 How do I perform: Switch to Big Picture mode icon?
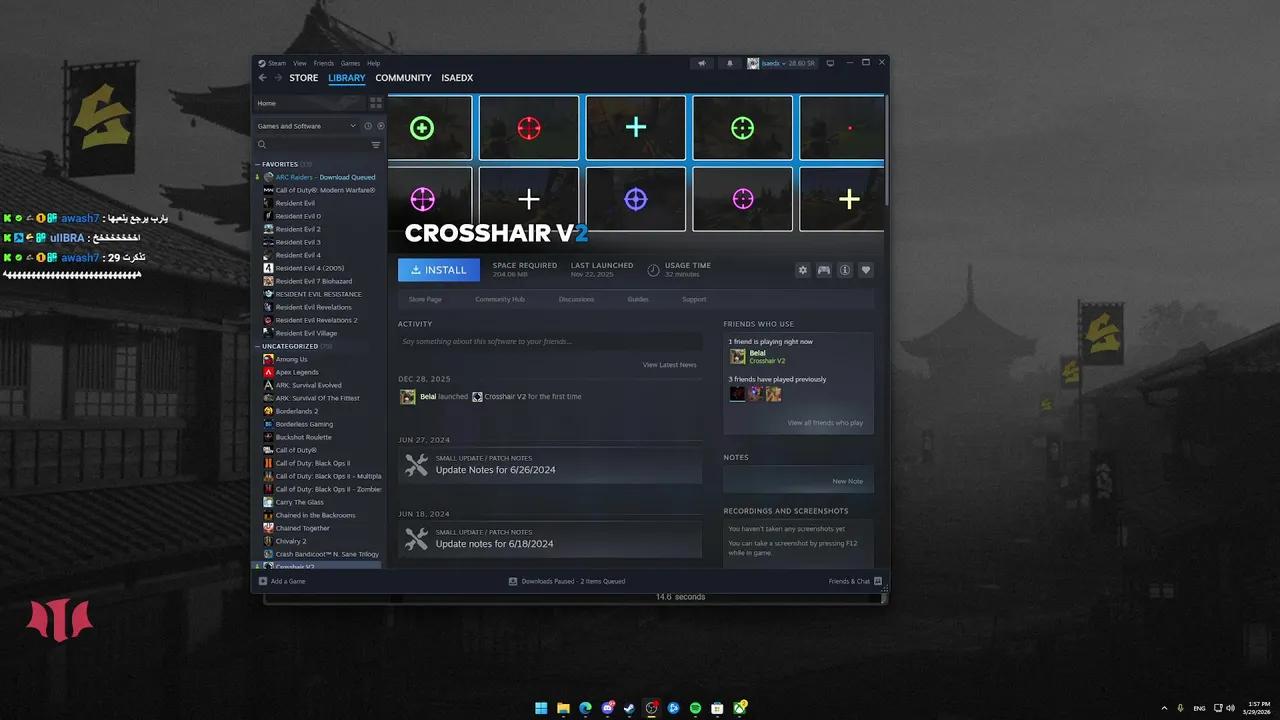830,63
